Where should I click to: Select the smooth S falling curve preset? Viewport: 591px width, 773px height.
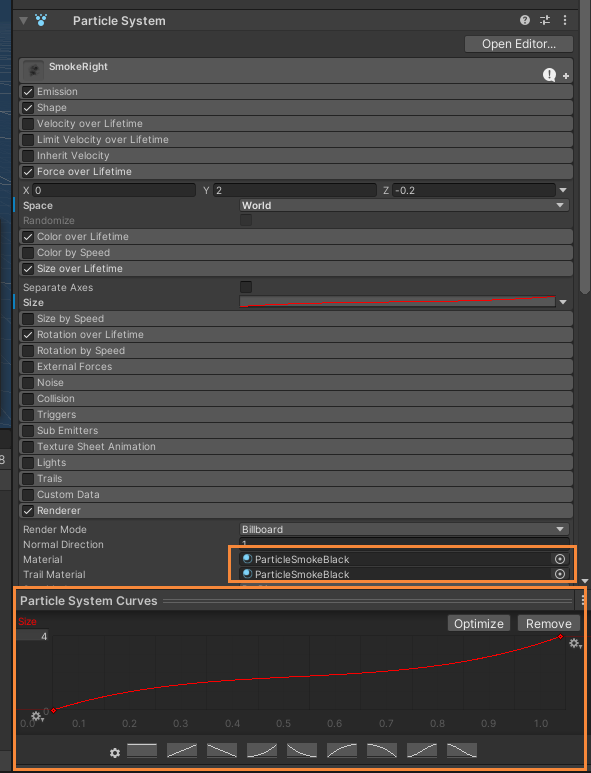coord(461,750)
